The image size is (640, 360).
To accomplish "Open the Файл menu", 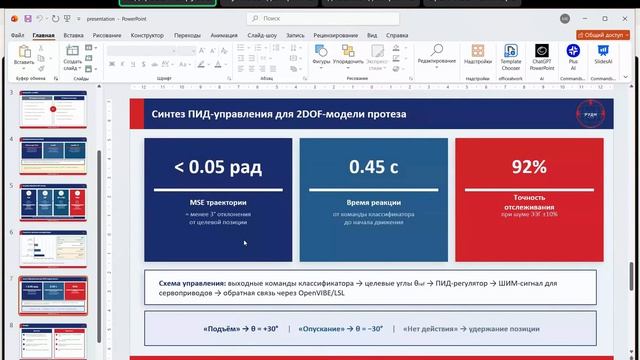I will coord(18,36).
